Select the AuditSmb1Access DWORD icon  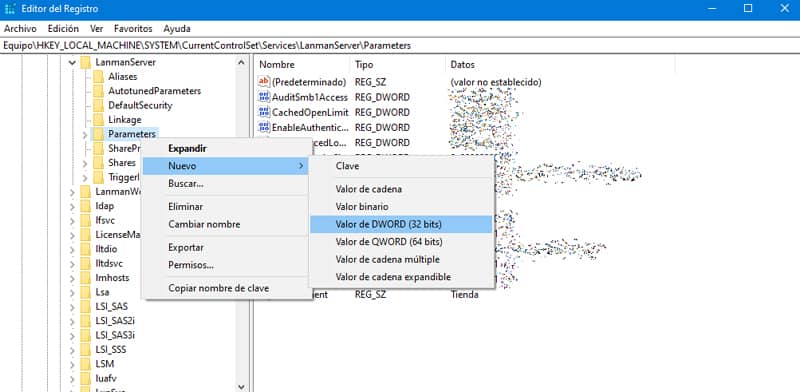pyautogui.click(x=264, y=97)
